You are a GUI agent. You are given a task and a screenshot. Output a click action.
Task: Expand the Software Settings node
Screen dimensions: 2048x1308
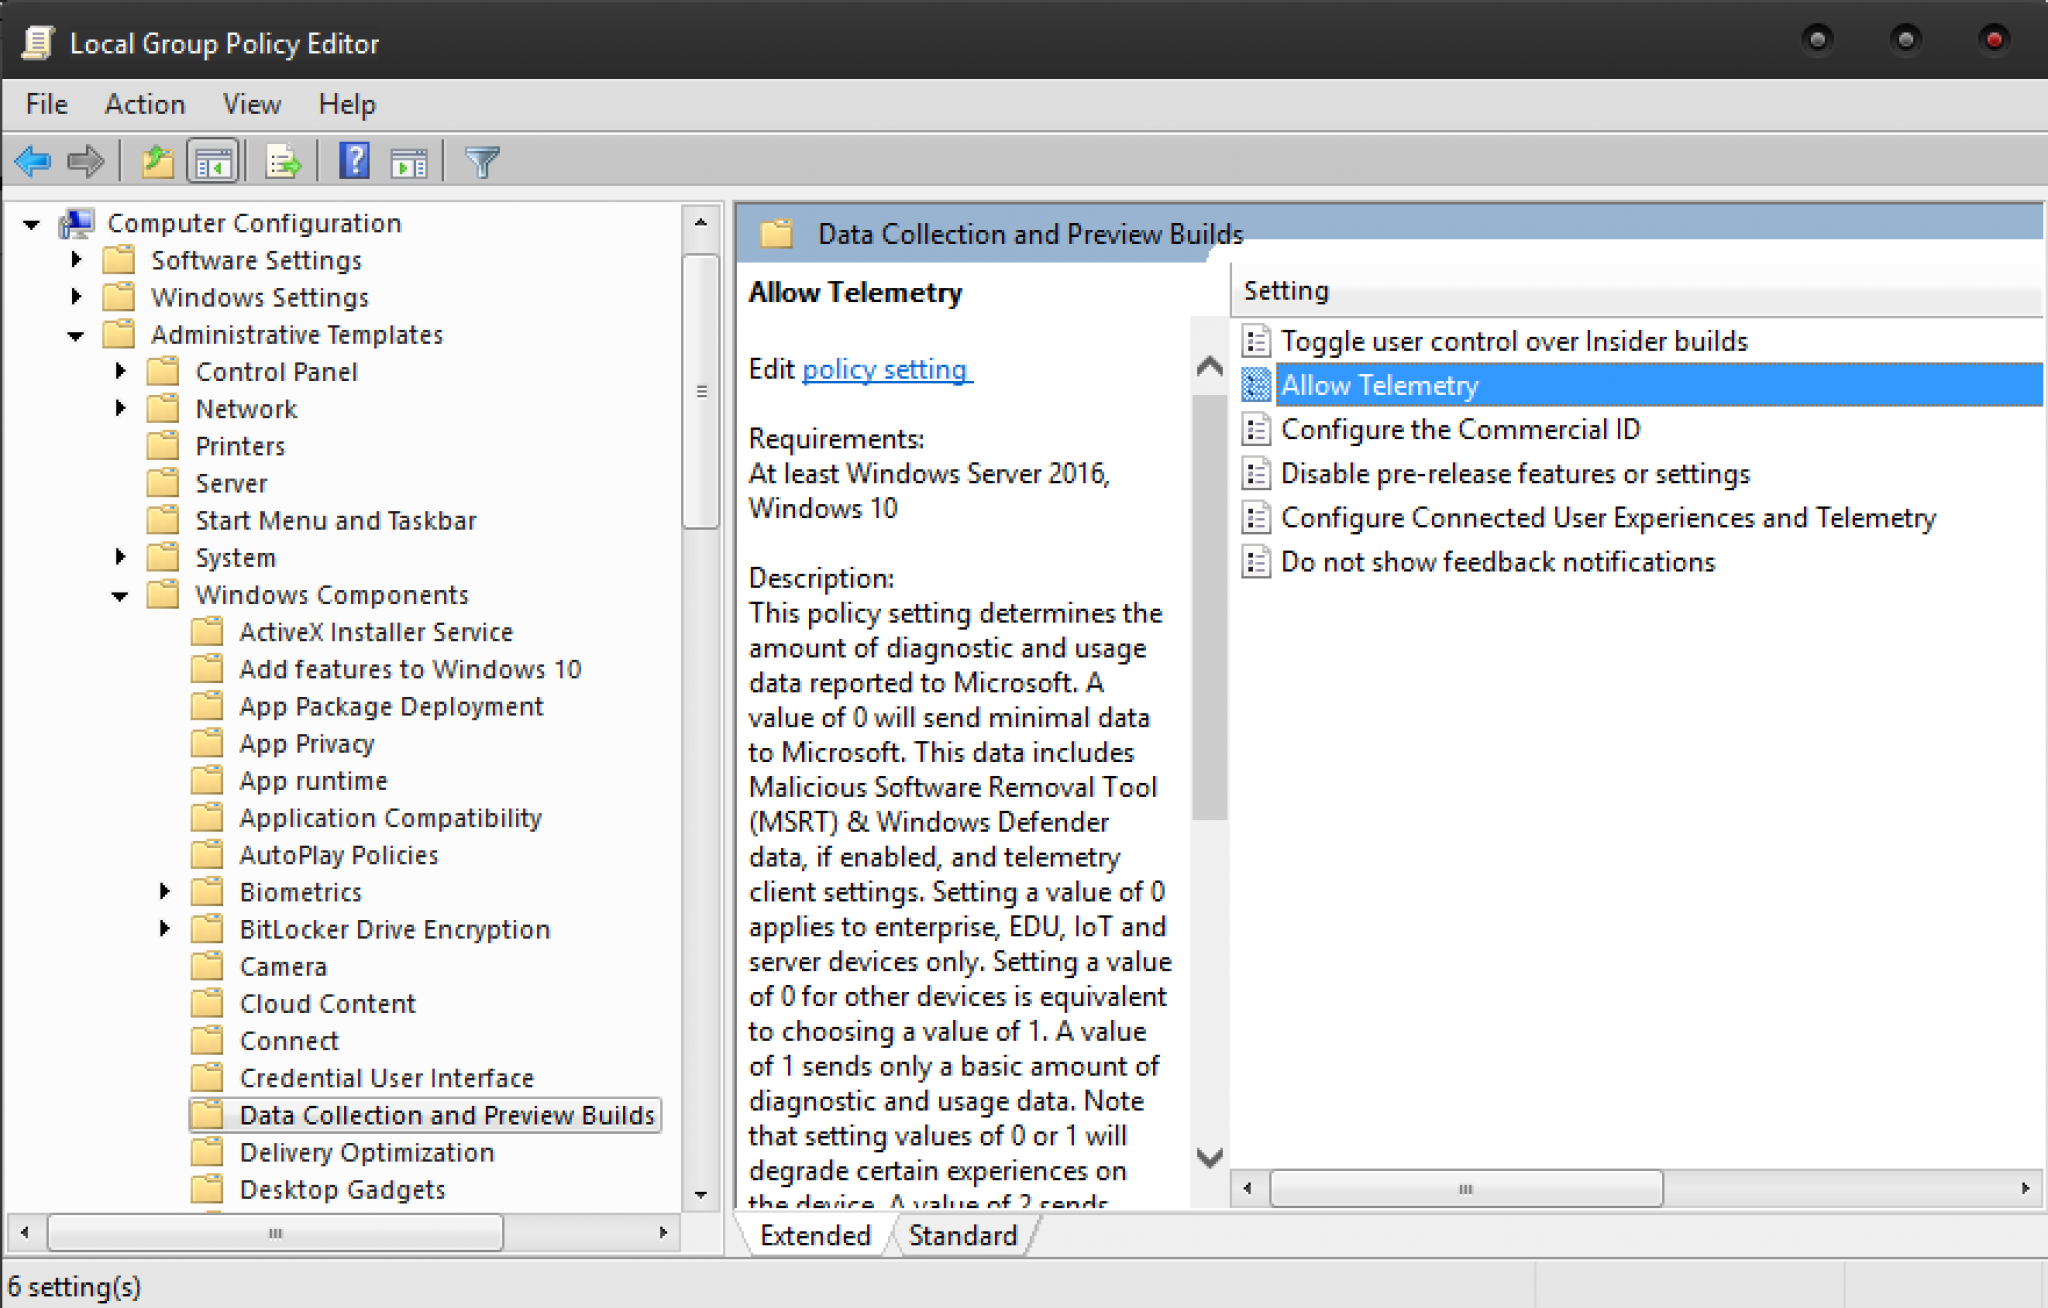tap(76, 260)
